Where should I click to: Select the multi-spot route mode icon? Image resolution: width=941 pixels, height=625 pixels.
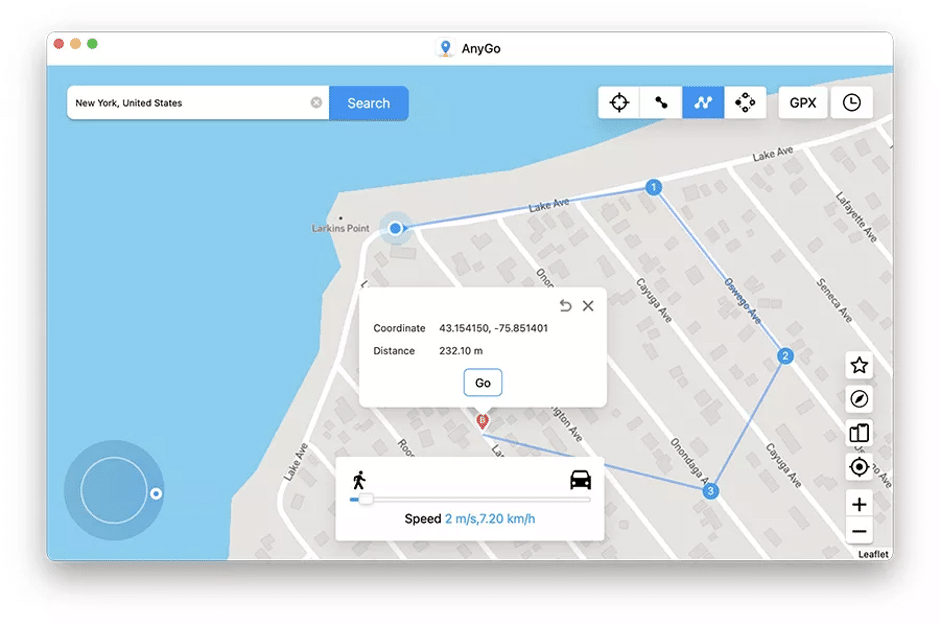[x=703, y=102]
